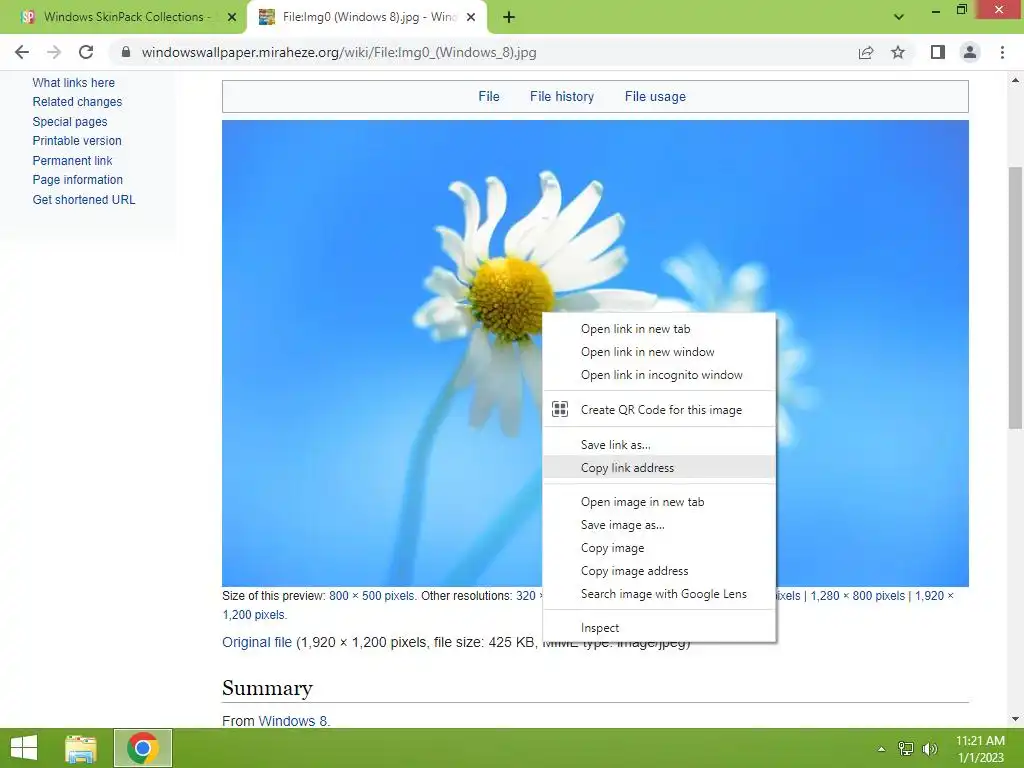This screenshot has height=768, width=1024.
Task: Select Copy link address
Action: (659, 468)
